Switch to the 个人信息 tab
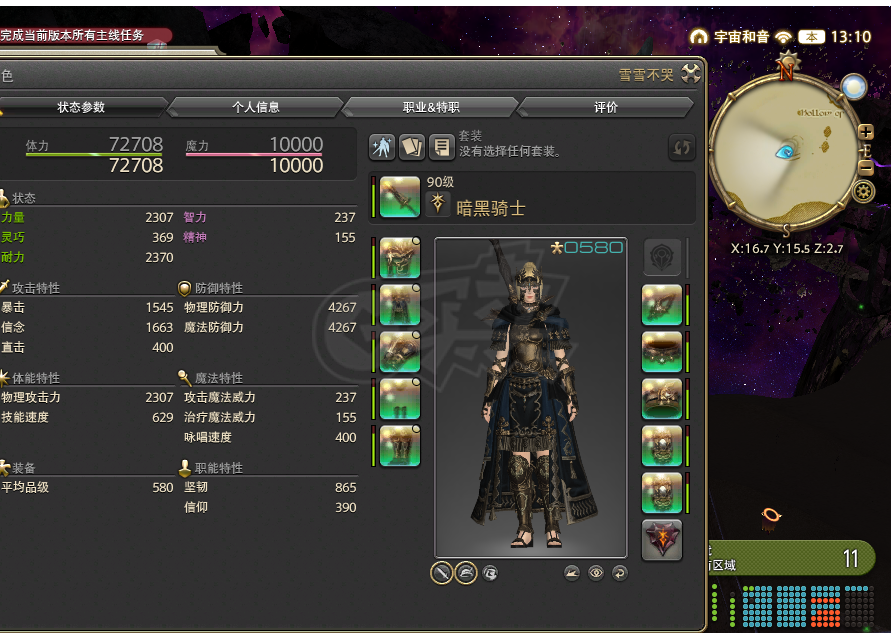The height and width of the screenshot is (633, 891). 256,107
